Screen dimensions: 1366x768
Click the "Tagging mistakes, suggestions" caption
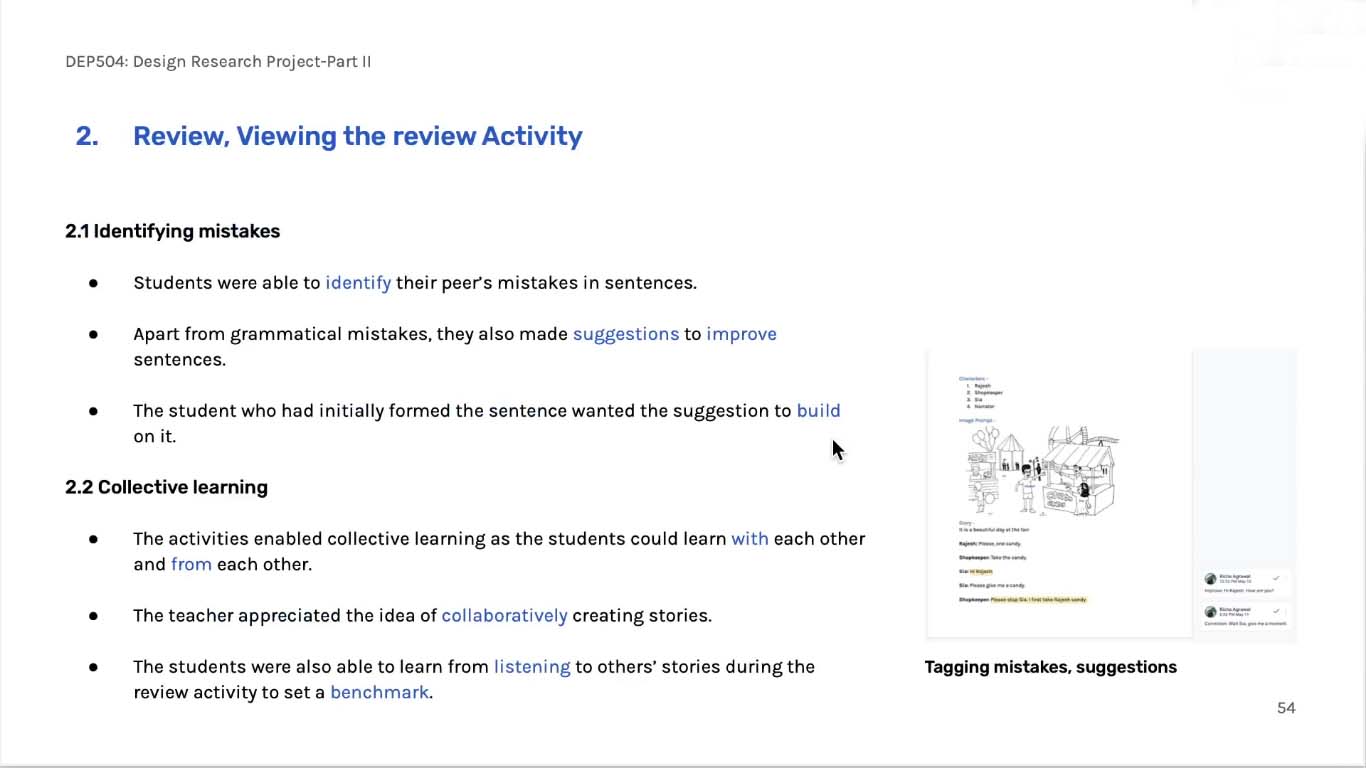[x=1050, y=667]
